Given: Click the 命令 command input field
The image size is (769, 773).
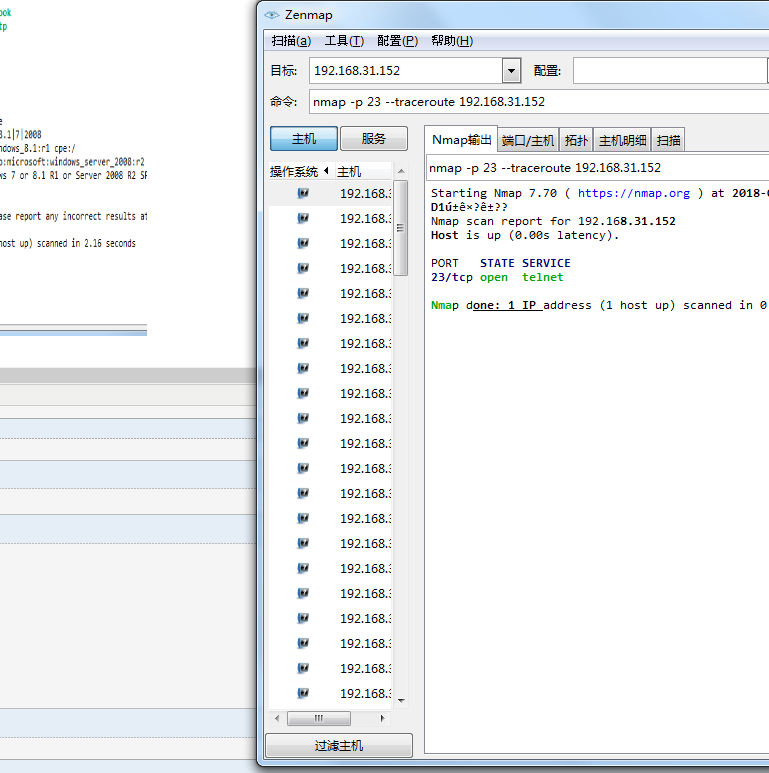Looking at the screenshot, I should coord(539,102).
